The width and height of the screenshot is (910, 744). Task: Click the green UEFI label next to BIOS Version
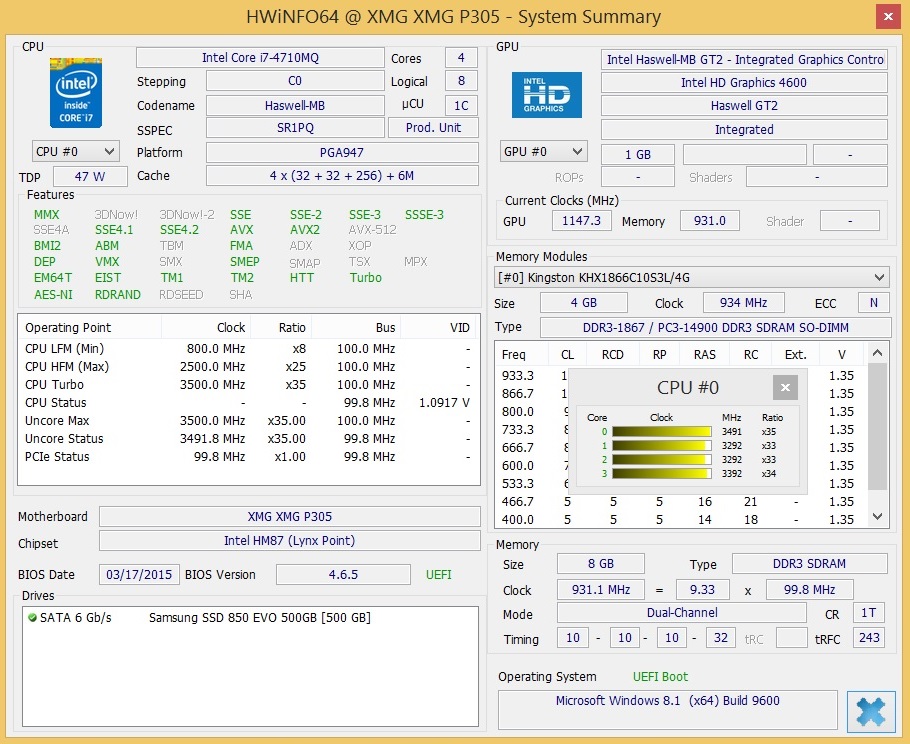point(439,575)
